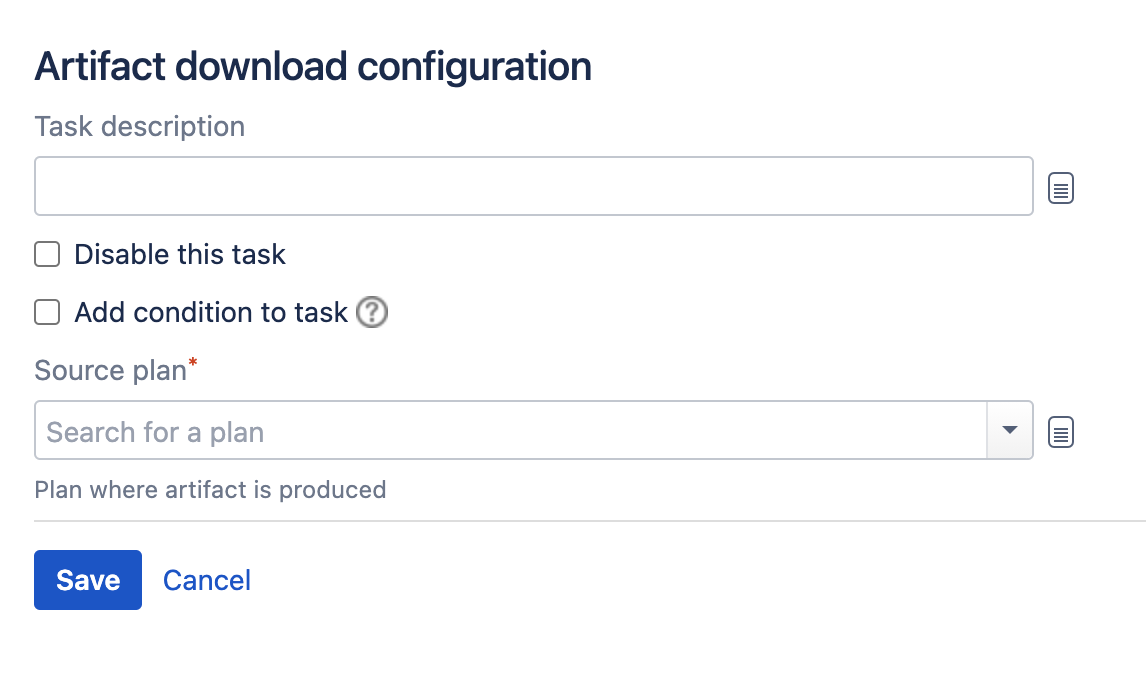This screenshot has height=680, width=1146.
Task: Show help for Add condition to task
Action: (x=372, y=312)
